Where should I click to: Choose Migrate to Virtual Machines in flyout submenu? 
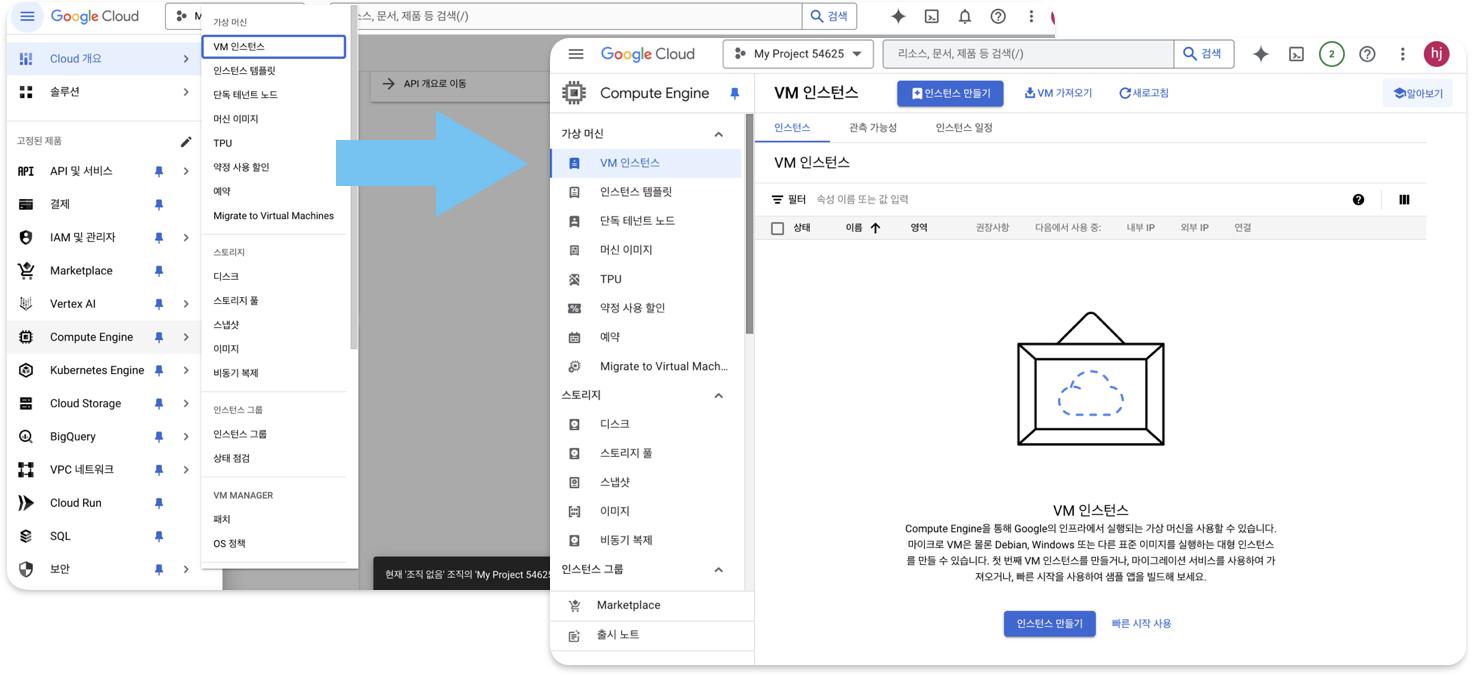pos(273,216)
